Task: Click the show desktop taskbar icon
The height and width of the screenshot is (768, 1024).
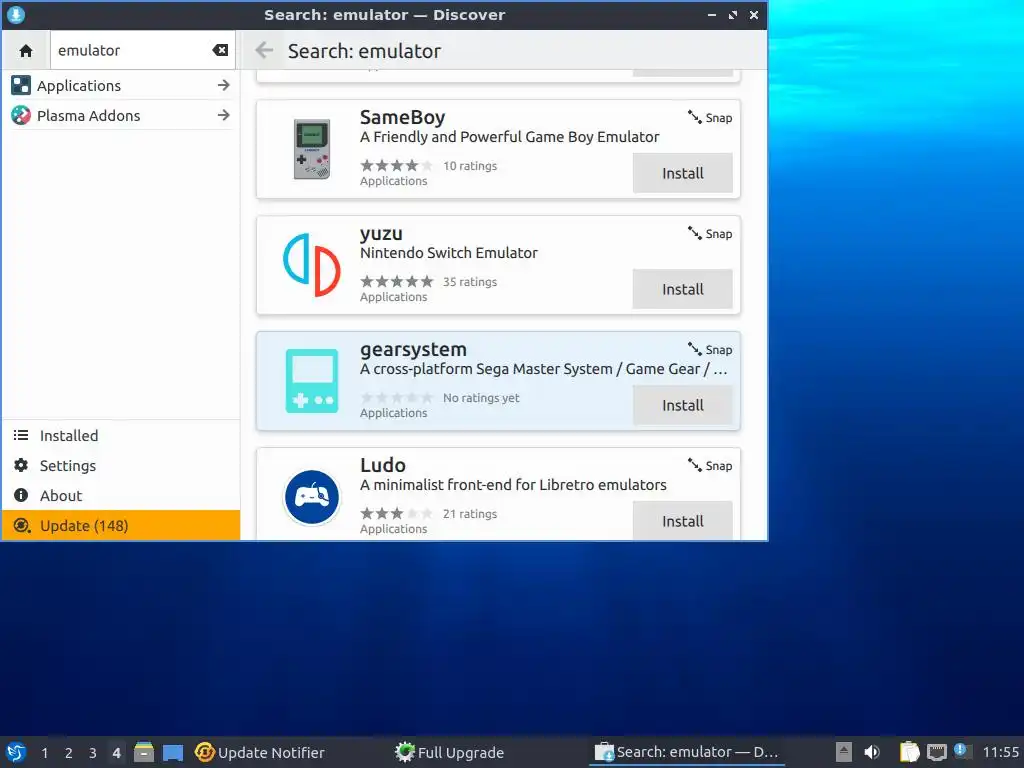Action: pos(172,753)
